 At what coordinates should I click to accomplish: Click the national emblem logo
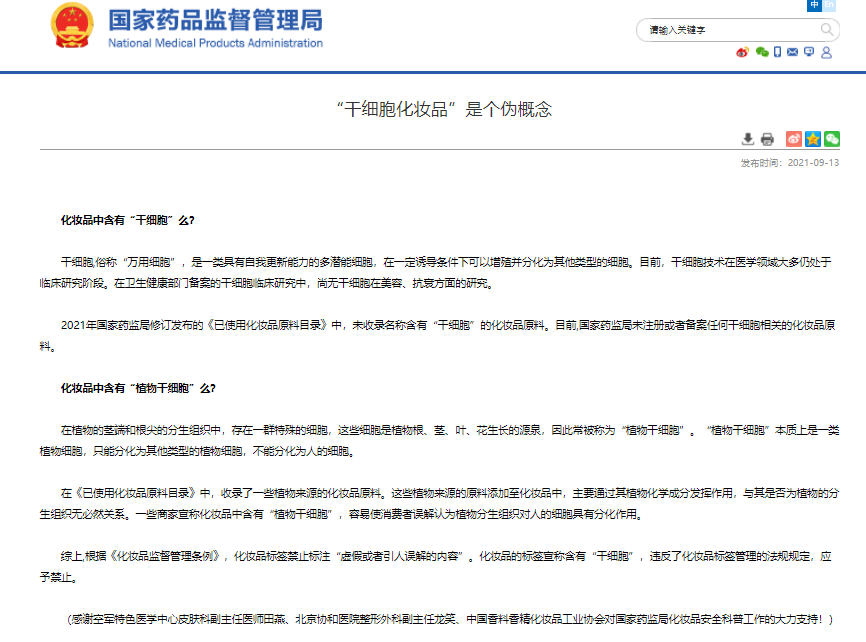point(72,27)
